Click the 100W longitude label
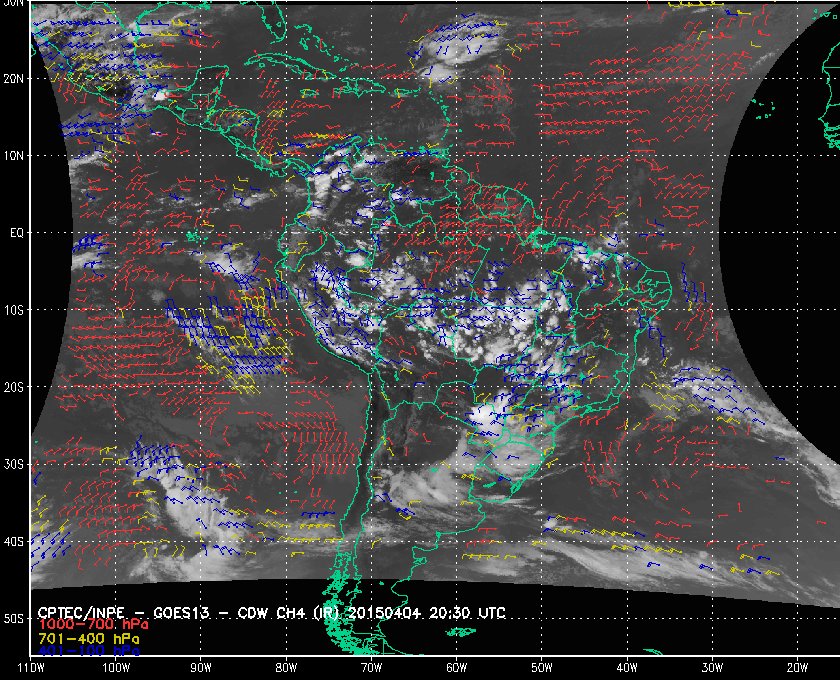 [x=116, y=668]
